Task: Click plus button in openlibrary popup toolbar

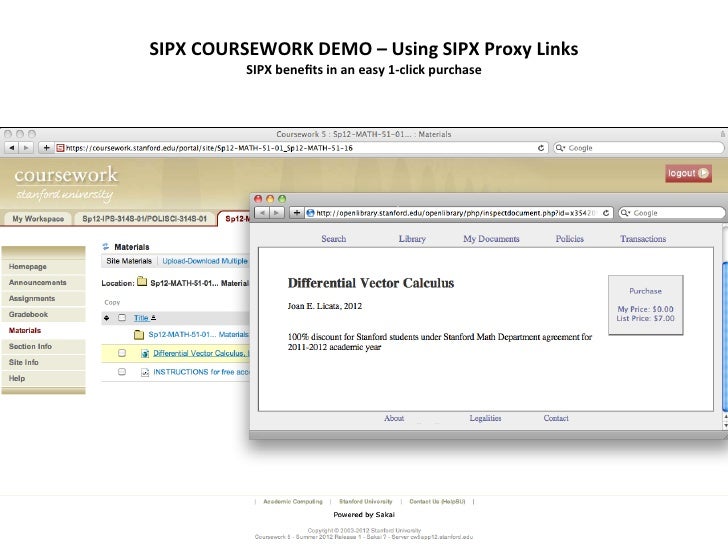Action: [297, 213]
